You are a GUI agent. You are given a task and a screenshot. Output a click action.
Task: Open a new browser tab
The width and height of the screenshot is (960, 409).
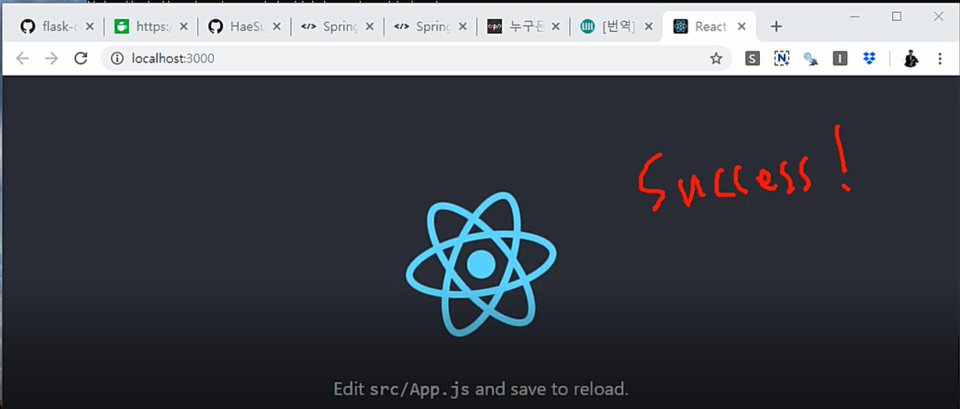coord(776,27)
